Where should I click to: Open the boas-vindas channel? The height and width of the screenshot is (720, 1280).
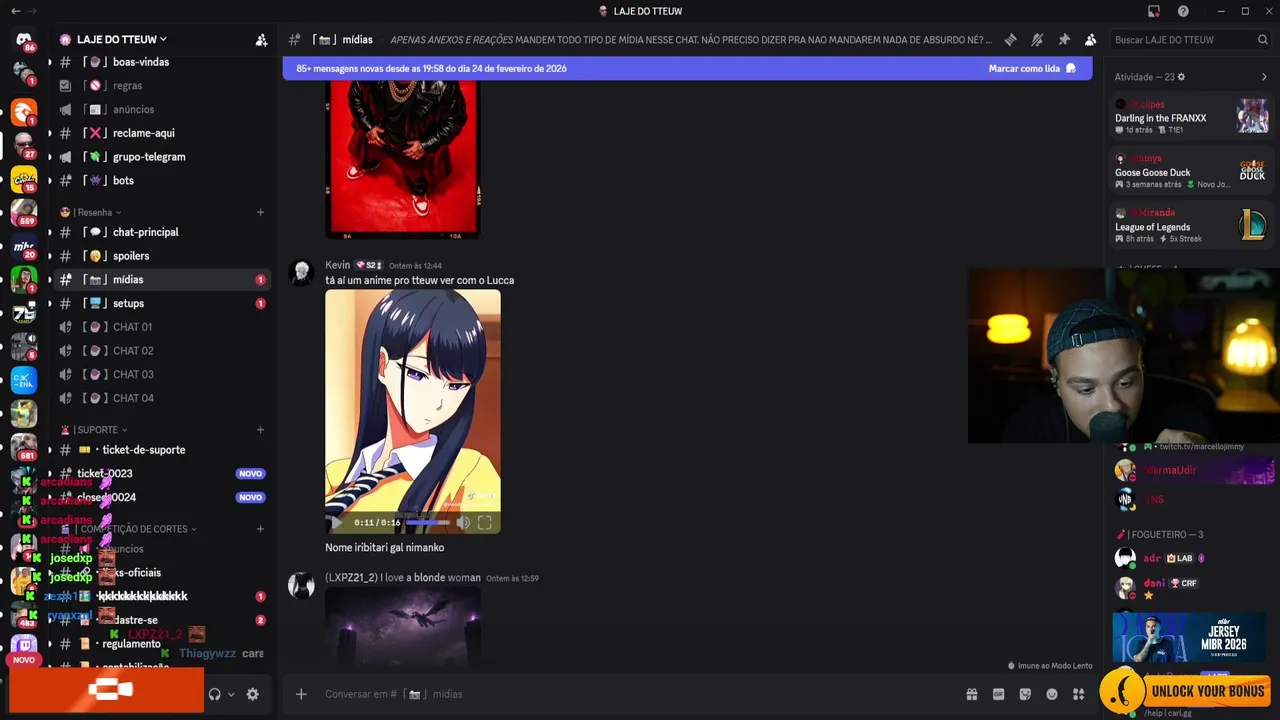163,62
